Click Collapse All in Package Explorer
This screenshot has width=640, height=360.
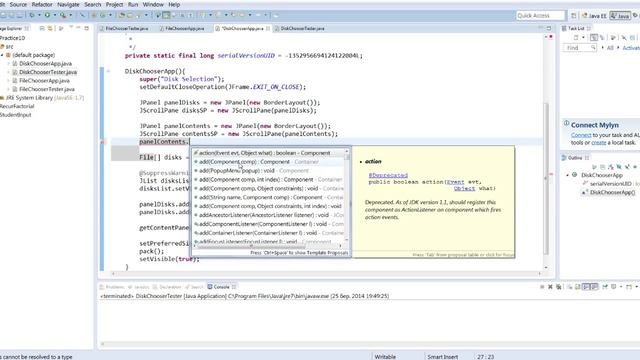[x=42, y=28]
